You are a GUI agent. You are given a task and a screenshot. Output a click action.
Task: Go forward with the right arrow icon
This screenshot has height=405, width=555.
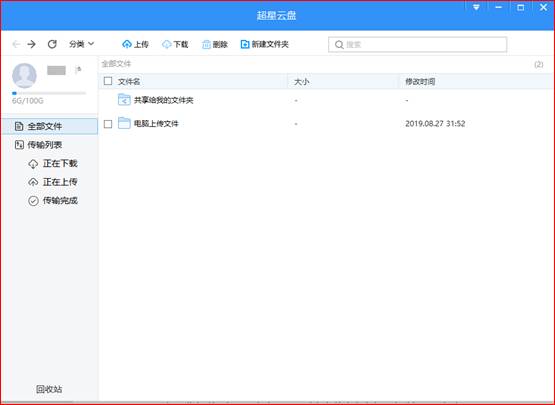tap(32, 44)
